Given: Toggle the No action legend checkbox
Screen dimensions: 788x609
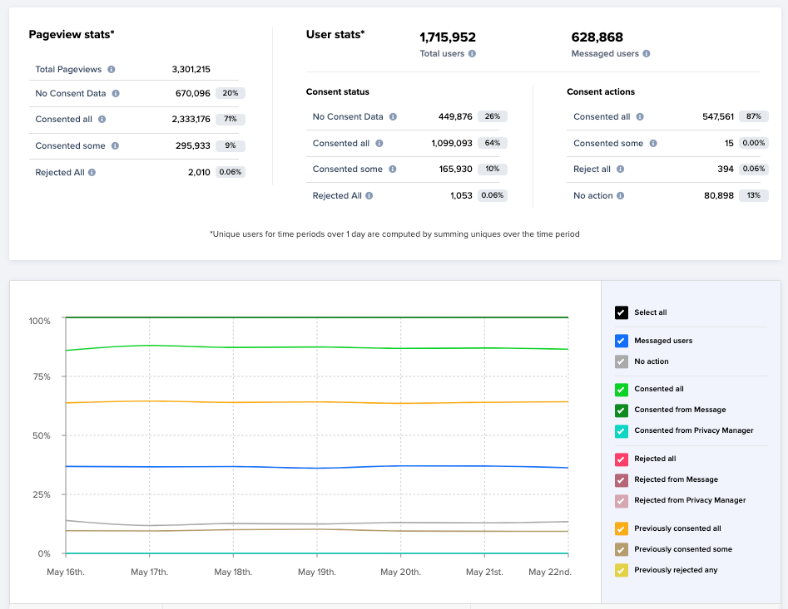Looking at the screenshot, I should coord(621,362).
